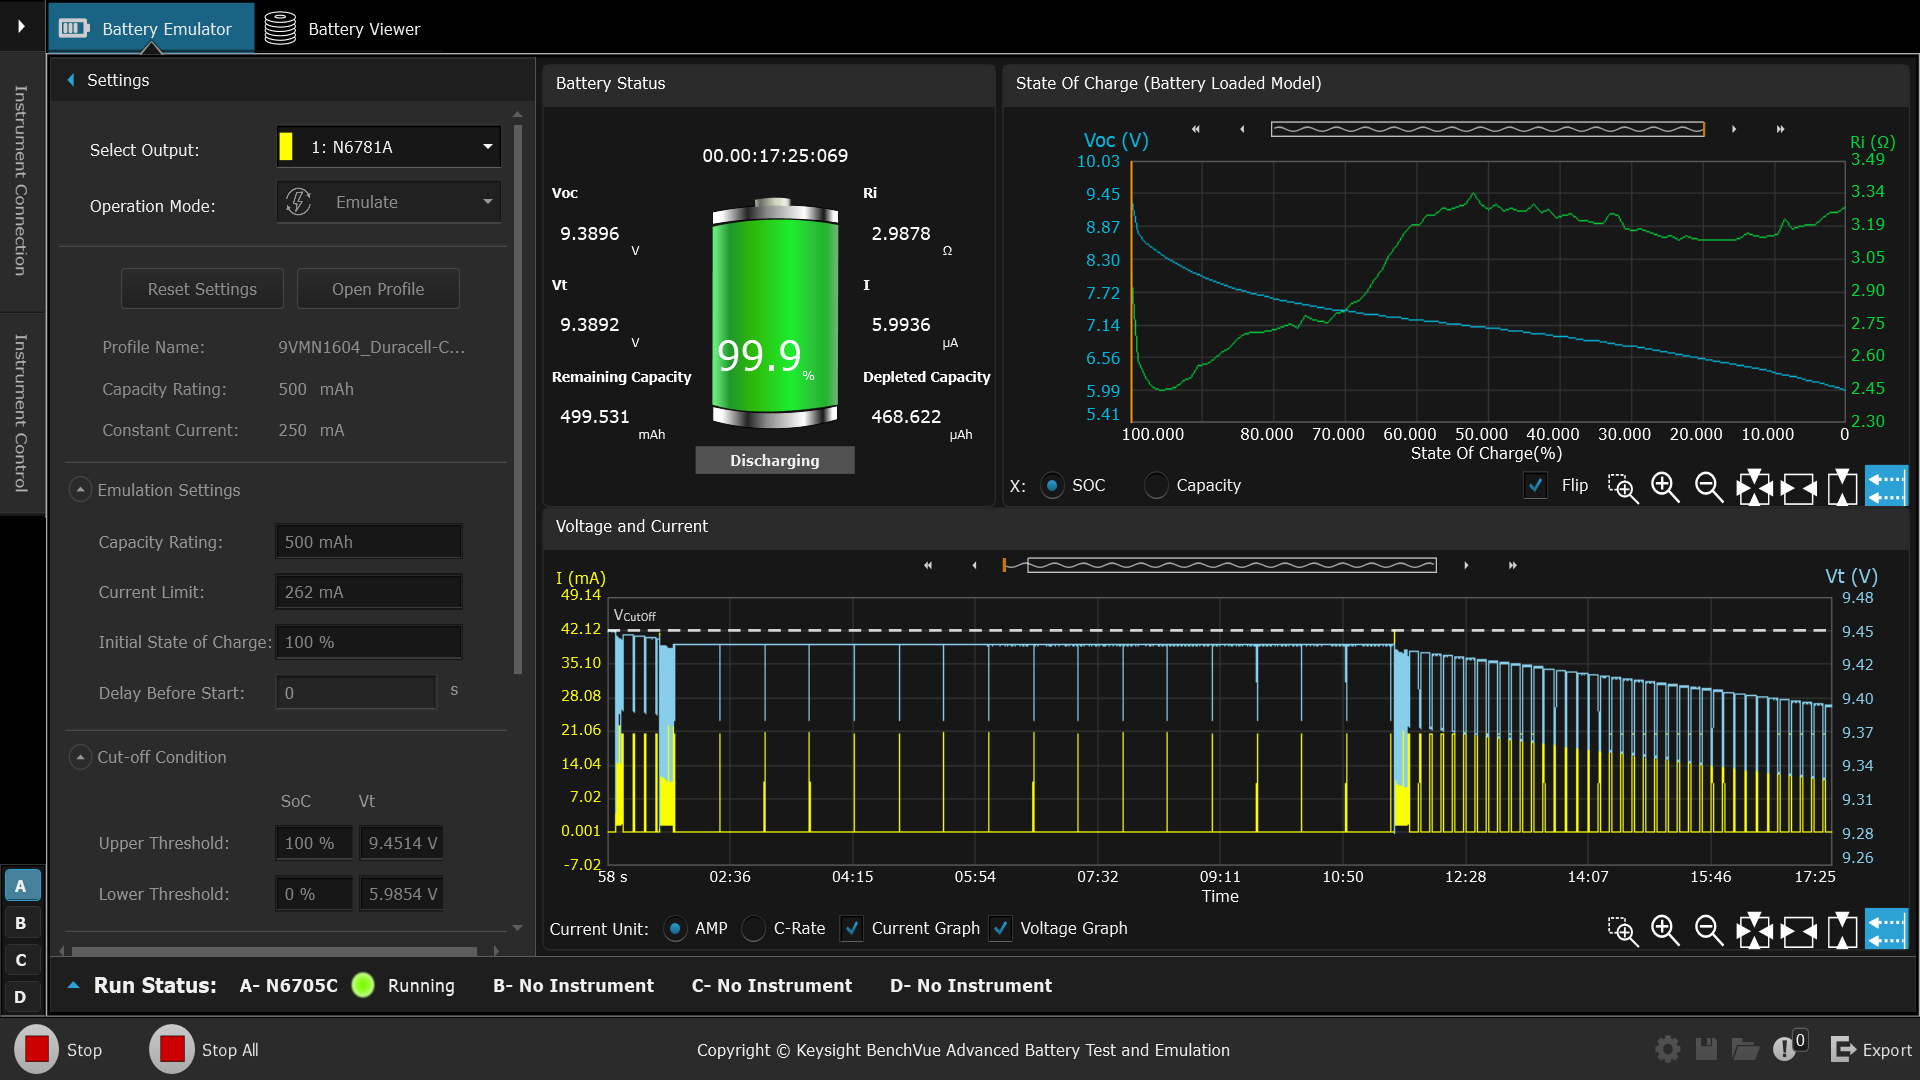Toggle auto-scroll icon in Voltage and Current panel

point(1886,930)
